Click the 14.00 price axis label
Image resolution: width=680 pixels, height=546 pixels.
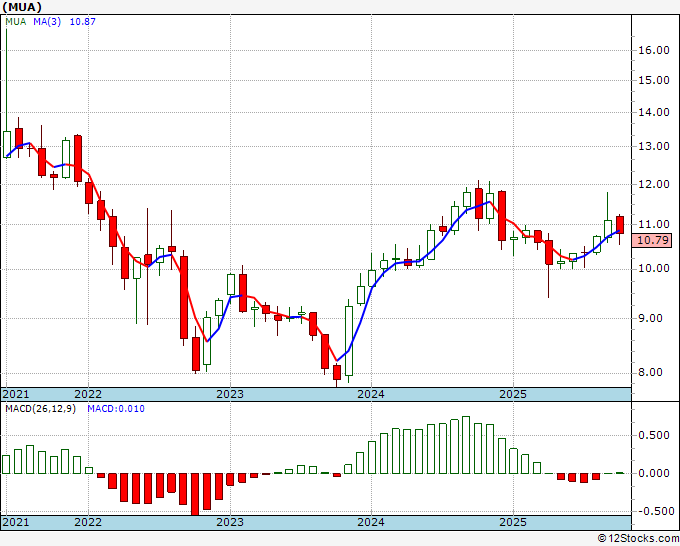(x=654, y=112)
